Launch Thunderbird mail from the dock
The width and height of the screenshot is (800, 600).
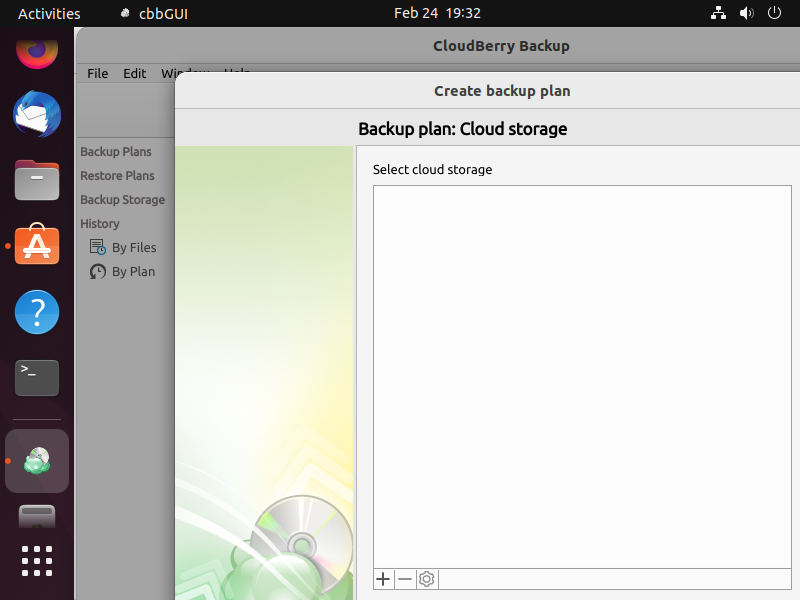[x=37, y=114]
